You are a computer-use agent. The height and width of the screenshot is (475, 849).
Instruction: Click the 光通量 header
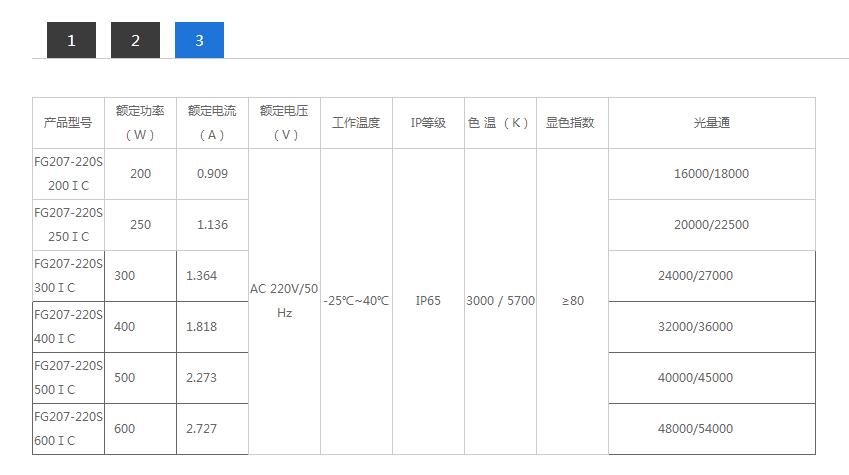[x=711, y=123]
